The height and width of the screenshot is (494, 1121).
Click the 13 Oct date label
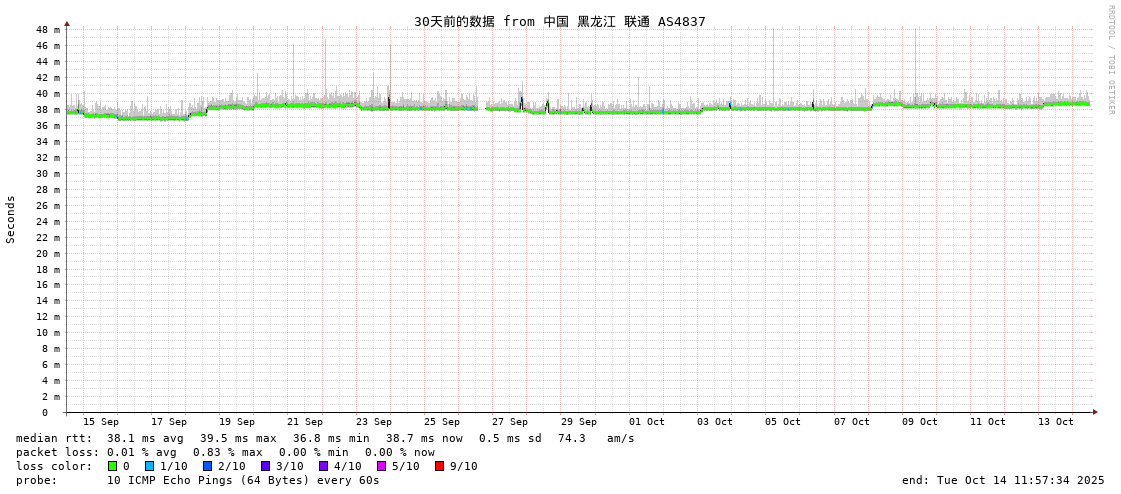(1056, 422)
